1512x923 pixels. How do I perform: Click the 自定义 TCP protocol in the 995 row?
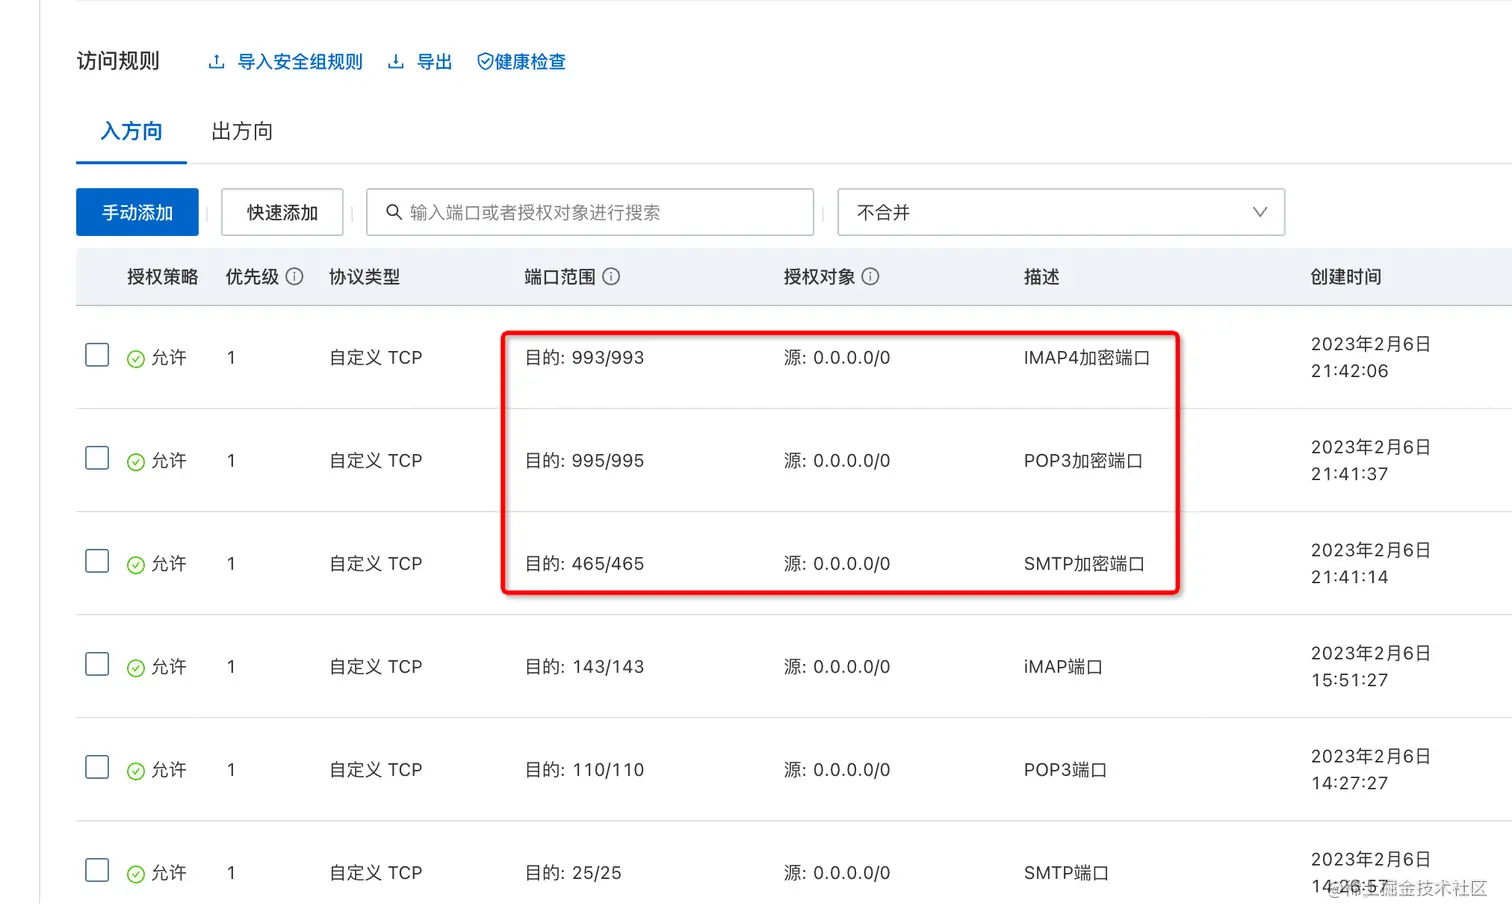(x=376, y=461)
